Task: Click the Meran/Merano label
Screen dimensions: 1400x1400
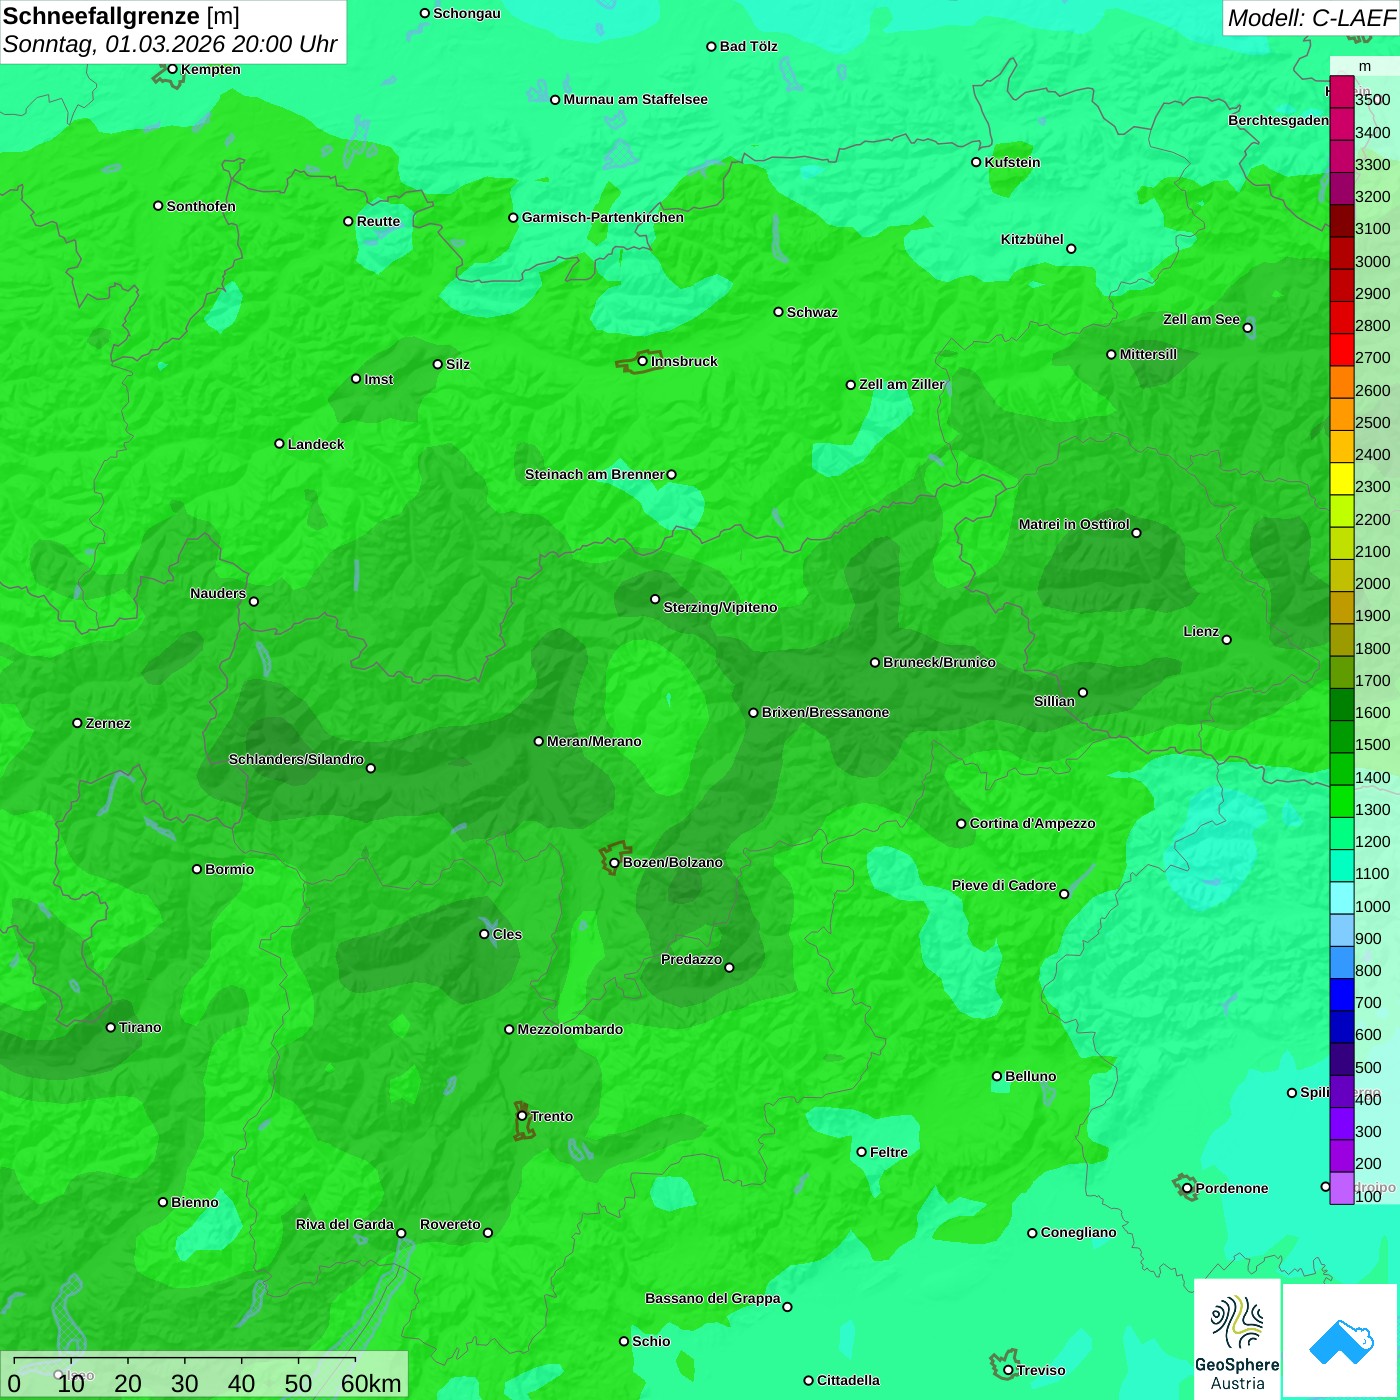Action: click(594, 741)
